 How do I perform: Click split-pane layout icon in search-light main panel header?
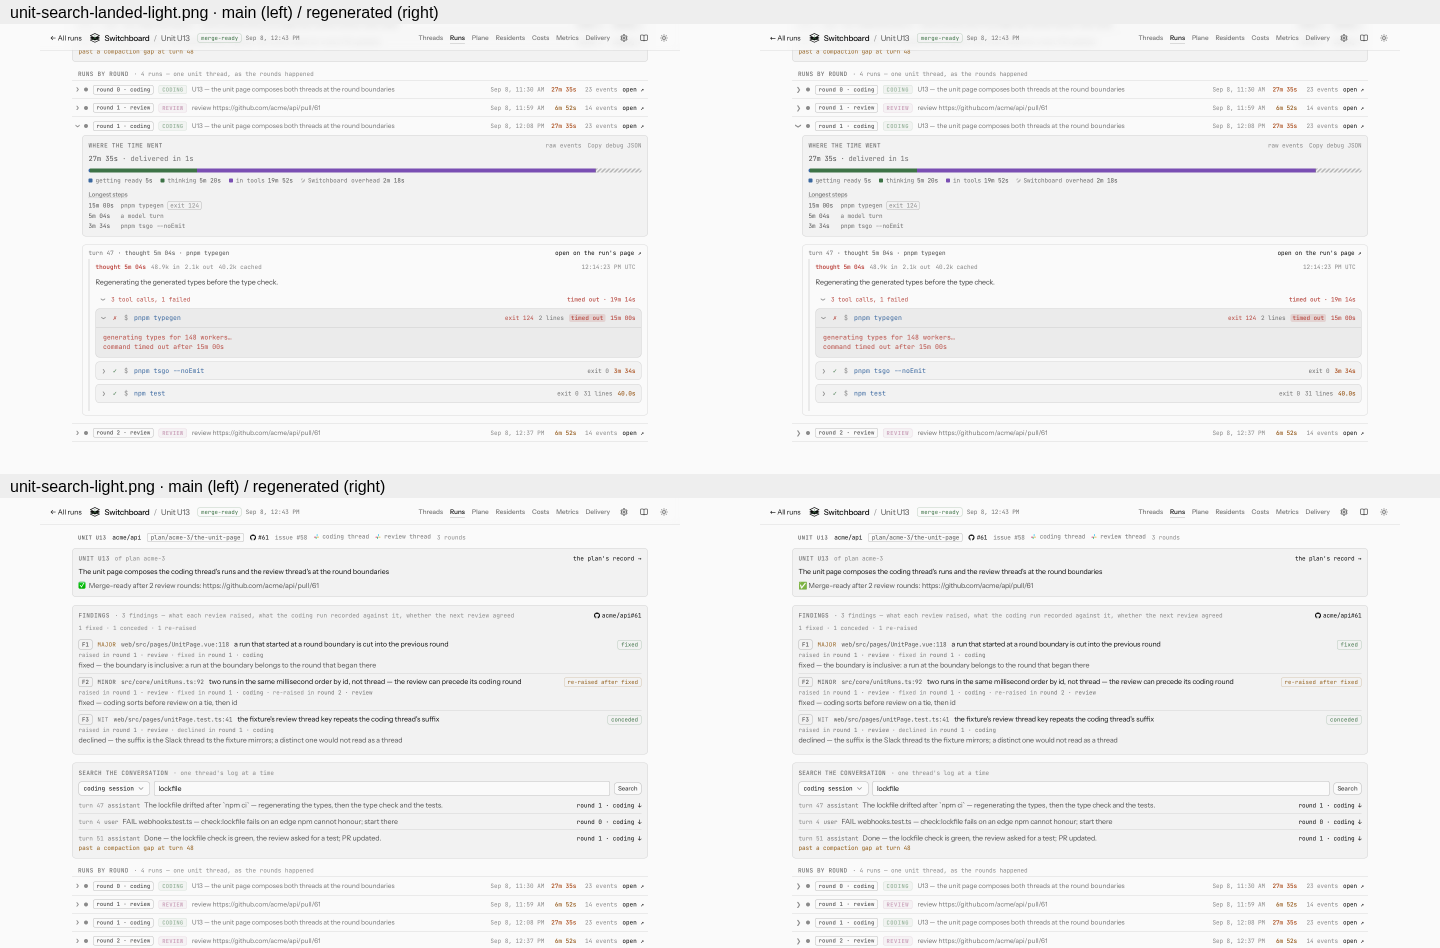point(644,512)
